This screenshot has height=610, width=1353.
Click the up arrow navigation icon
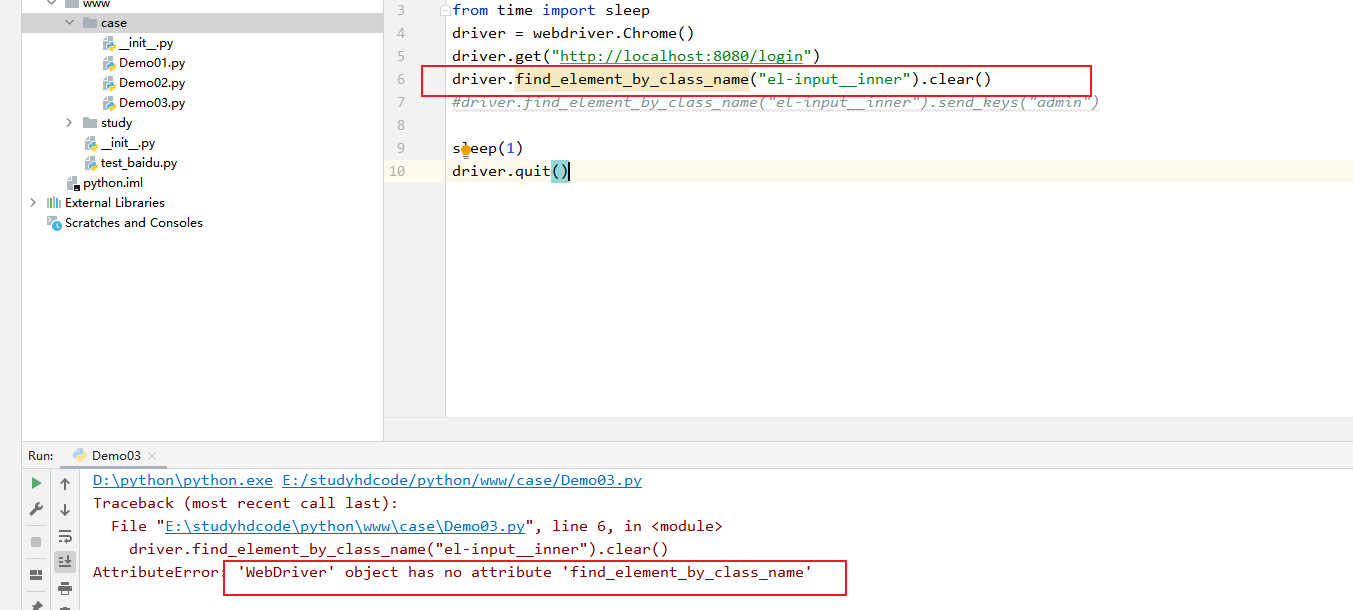coord(64,483)
